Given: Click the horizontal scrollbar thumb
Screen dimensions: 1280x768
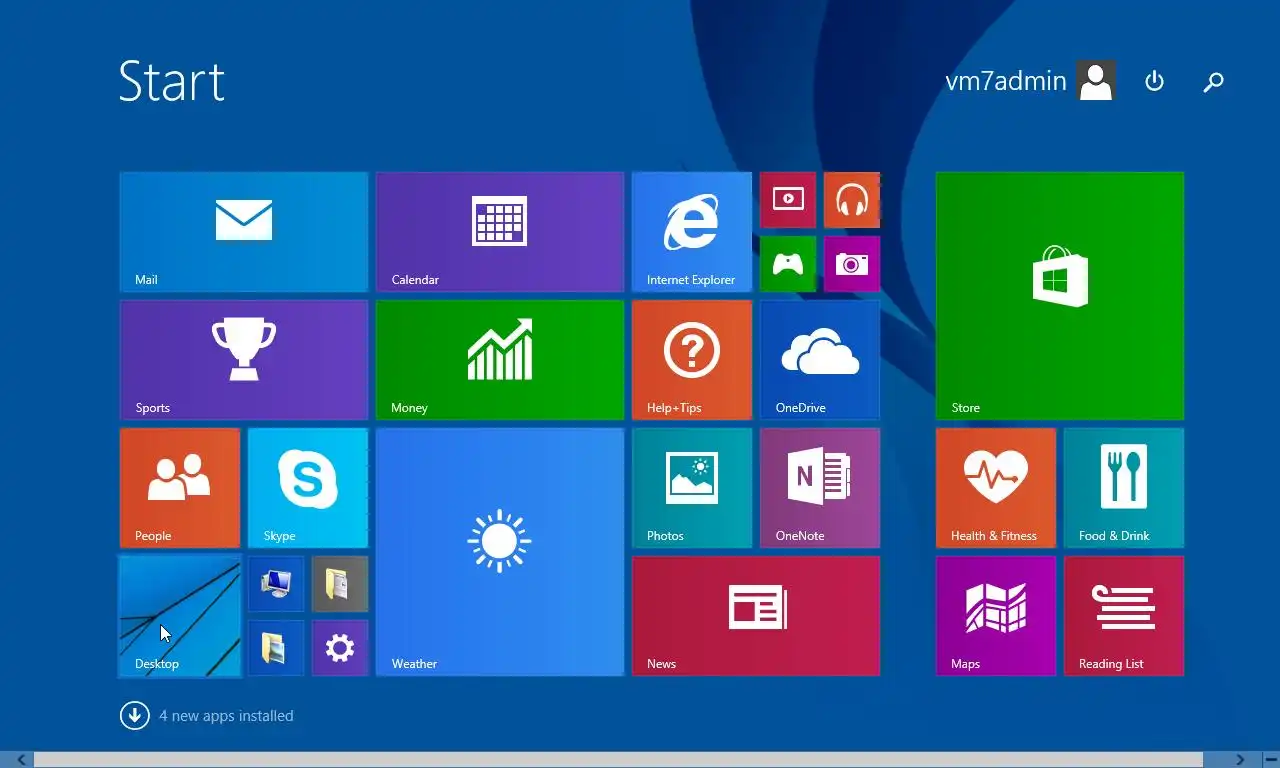Looking at the screenshot, I should click(619, 760).
